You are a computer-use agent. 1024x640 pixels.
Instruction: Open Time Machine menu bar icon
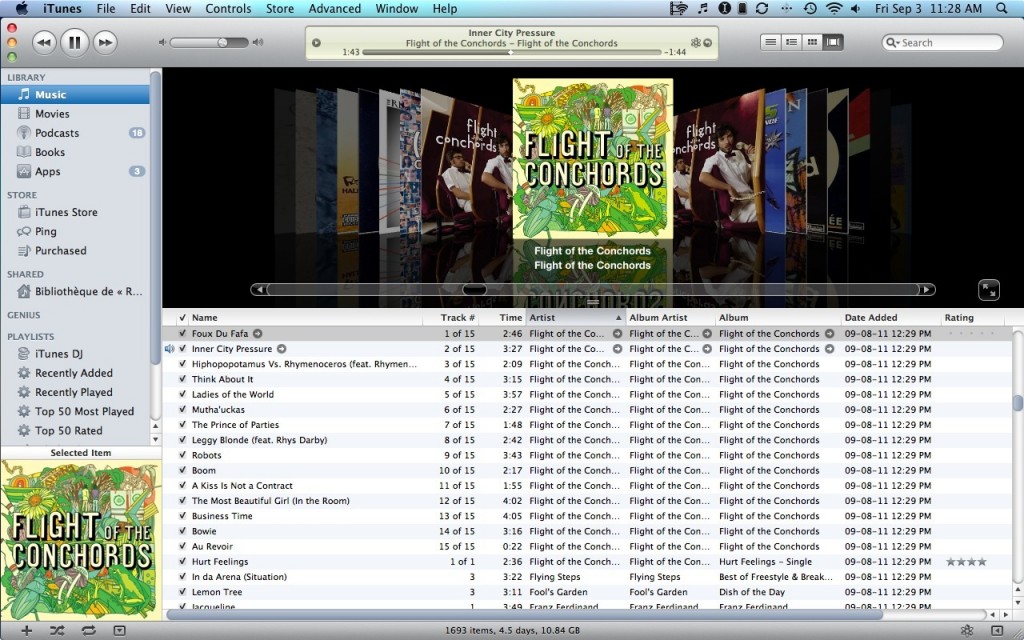point(810,8)
